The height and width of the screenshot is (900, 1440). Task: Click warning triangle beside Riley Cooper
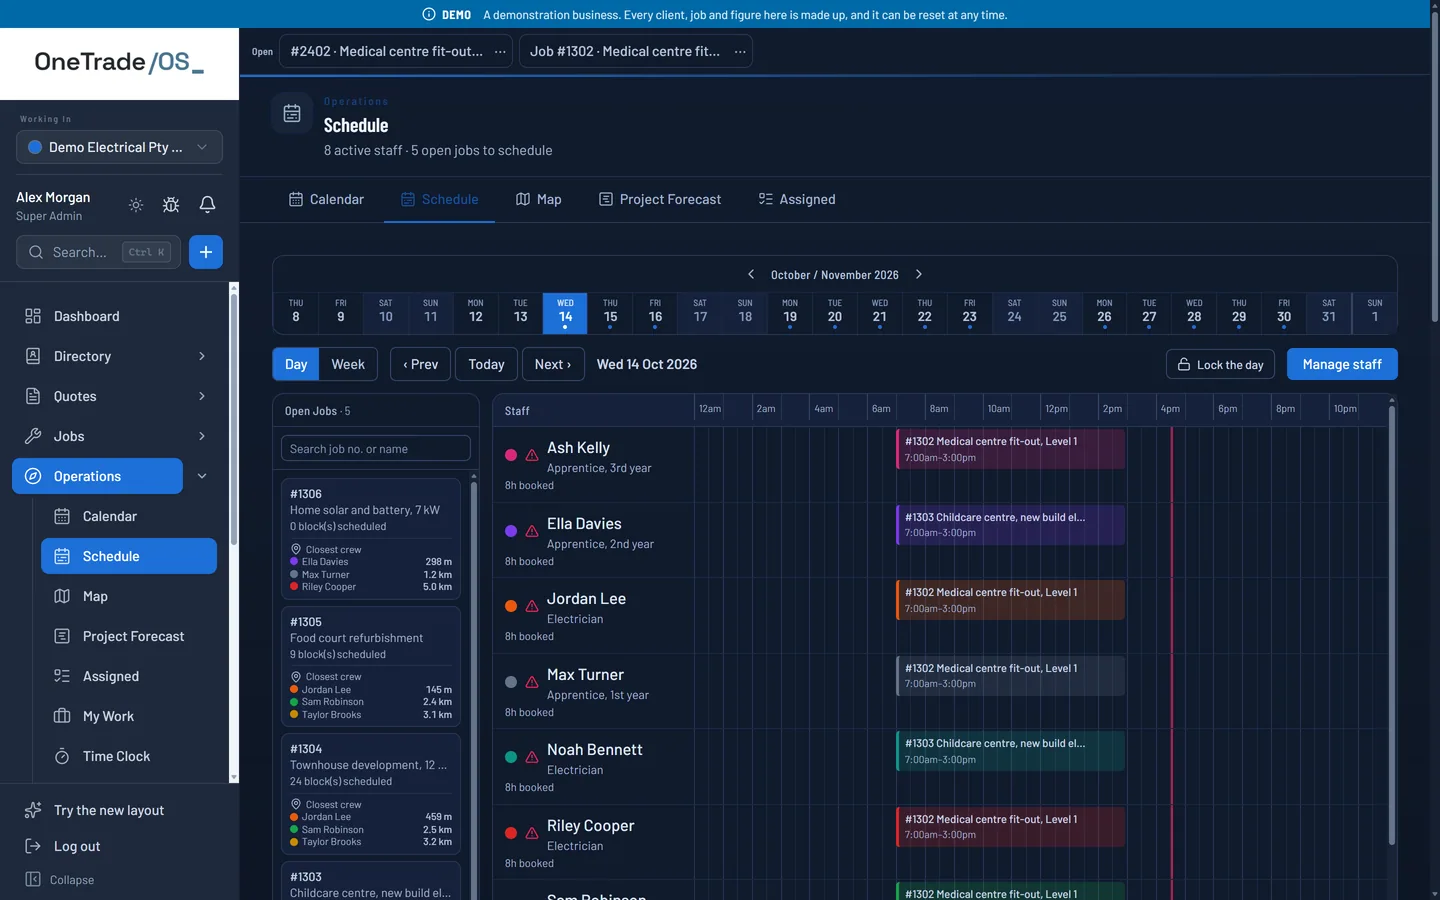point(532,833)
